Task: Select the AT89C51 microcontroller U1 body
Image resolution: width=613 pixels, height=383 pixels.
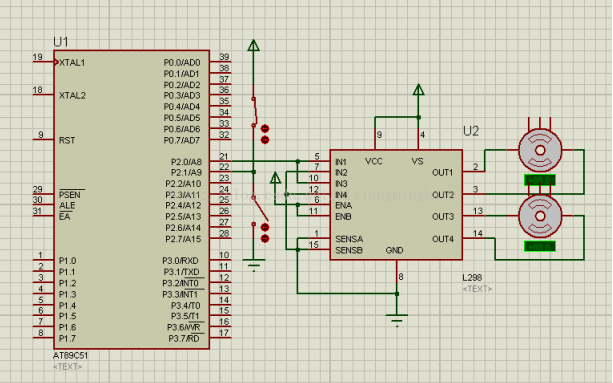Action: click(132, 199)
